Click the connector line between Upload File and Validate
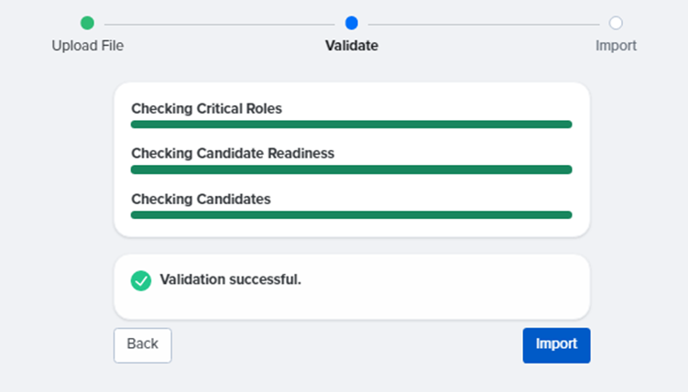688x392 pixels. tap(219, 25)
